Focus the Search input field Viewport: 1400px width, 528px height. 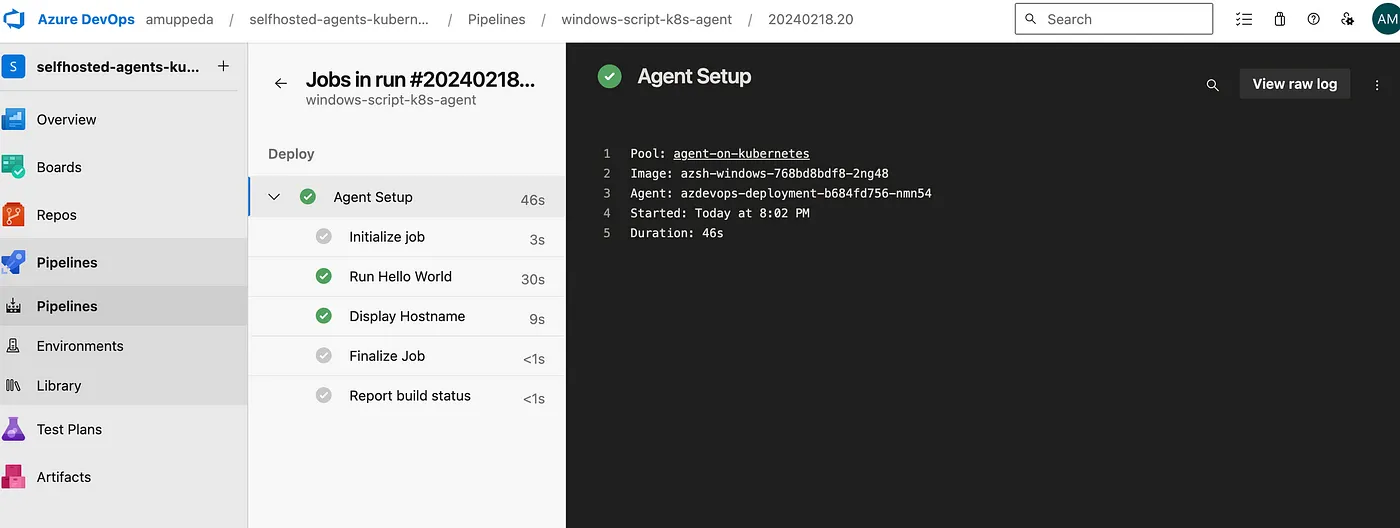(1113, 19)
